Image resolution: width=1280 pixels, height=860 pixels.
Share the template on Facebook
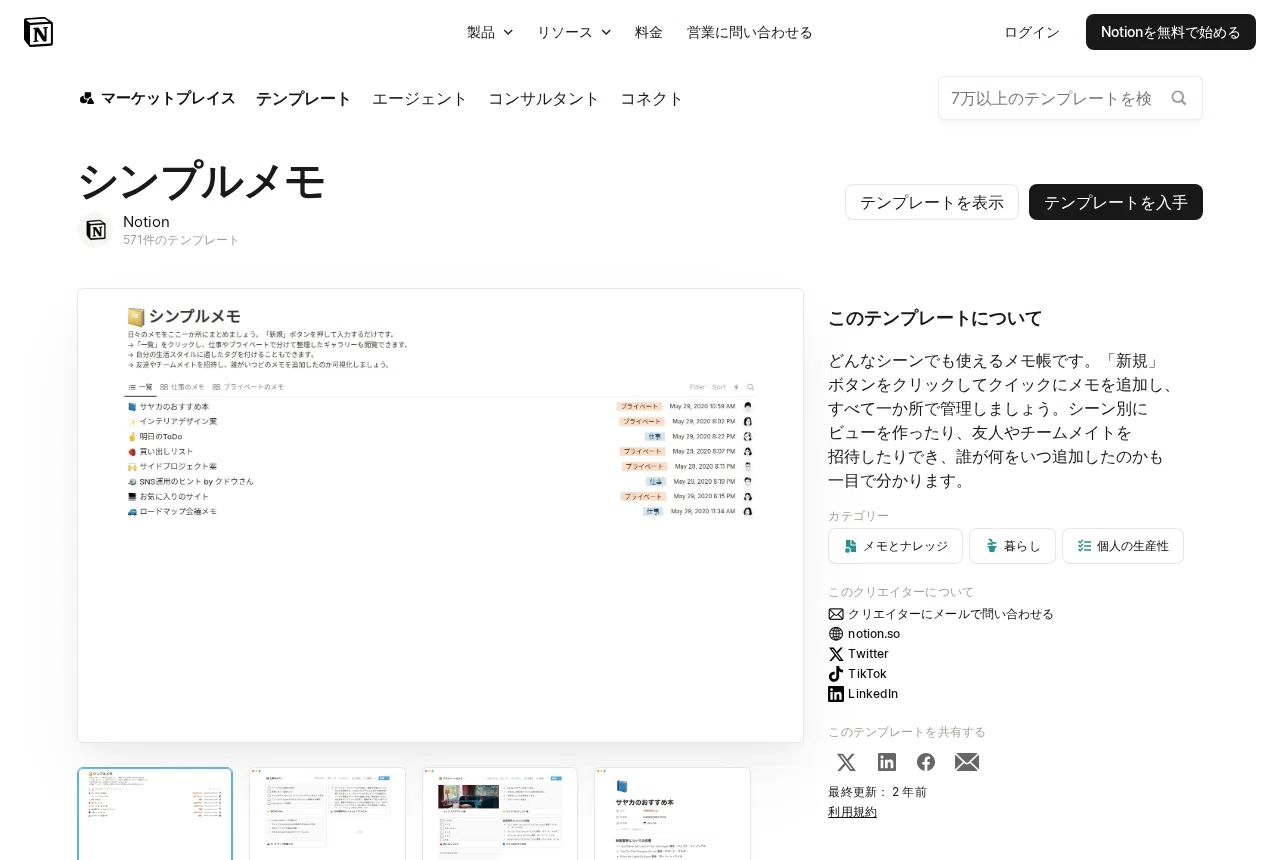coord(926,762)
